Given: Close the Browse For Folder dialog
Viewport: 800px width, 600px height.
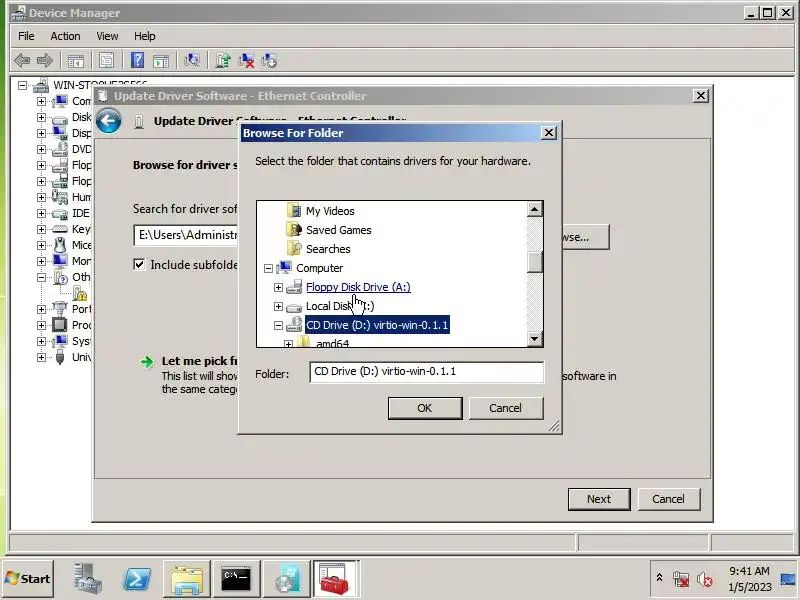Looking at the screenshot, I should [548, 133].
